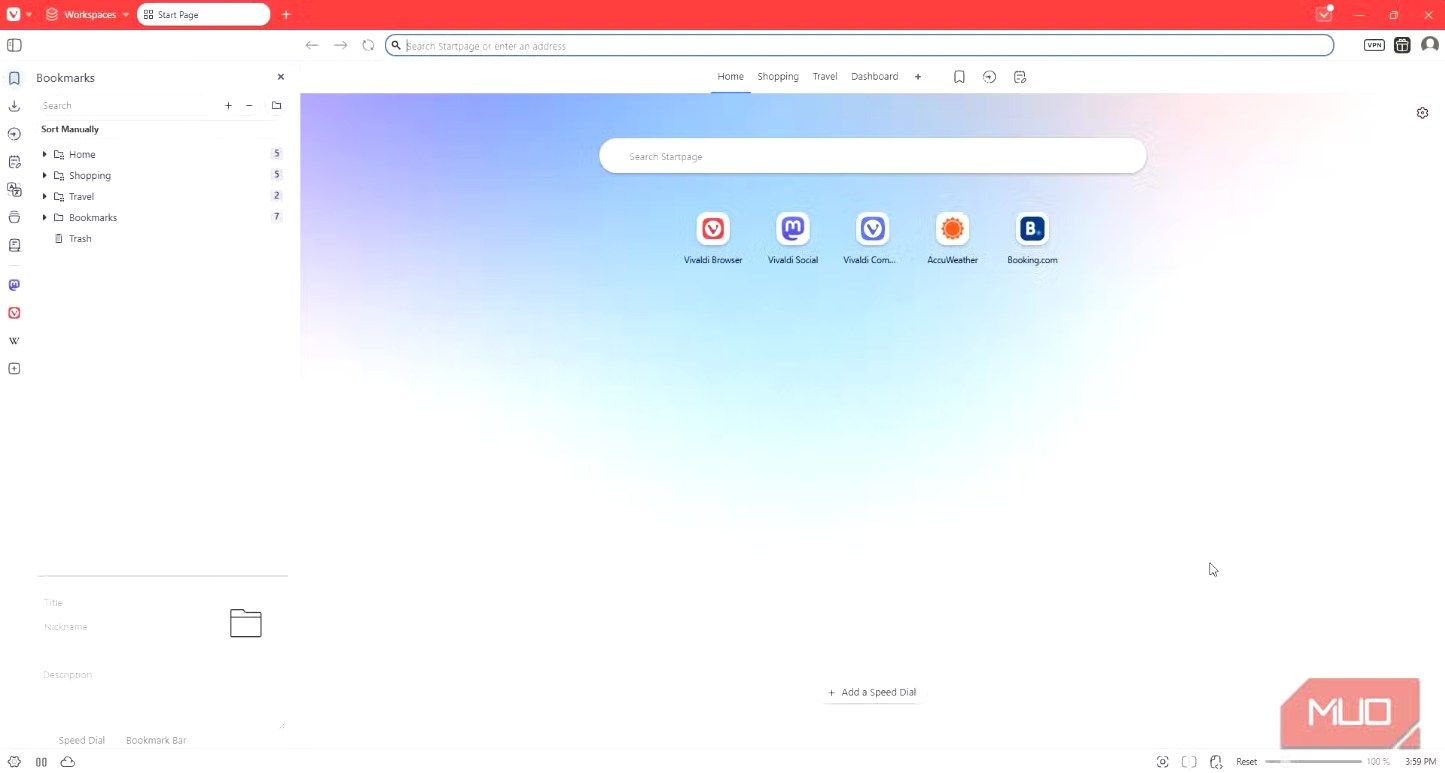1445x773 pixels.
Task: Open the Wikipedia web panel
Action: pos(14,341)
